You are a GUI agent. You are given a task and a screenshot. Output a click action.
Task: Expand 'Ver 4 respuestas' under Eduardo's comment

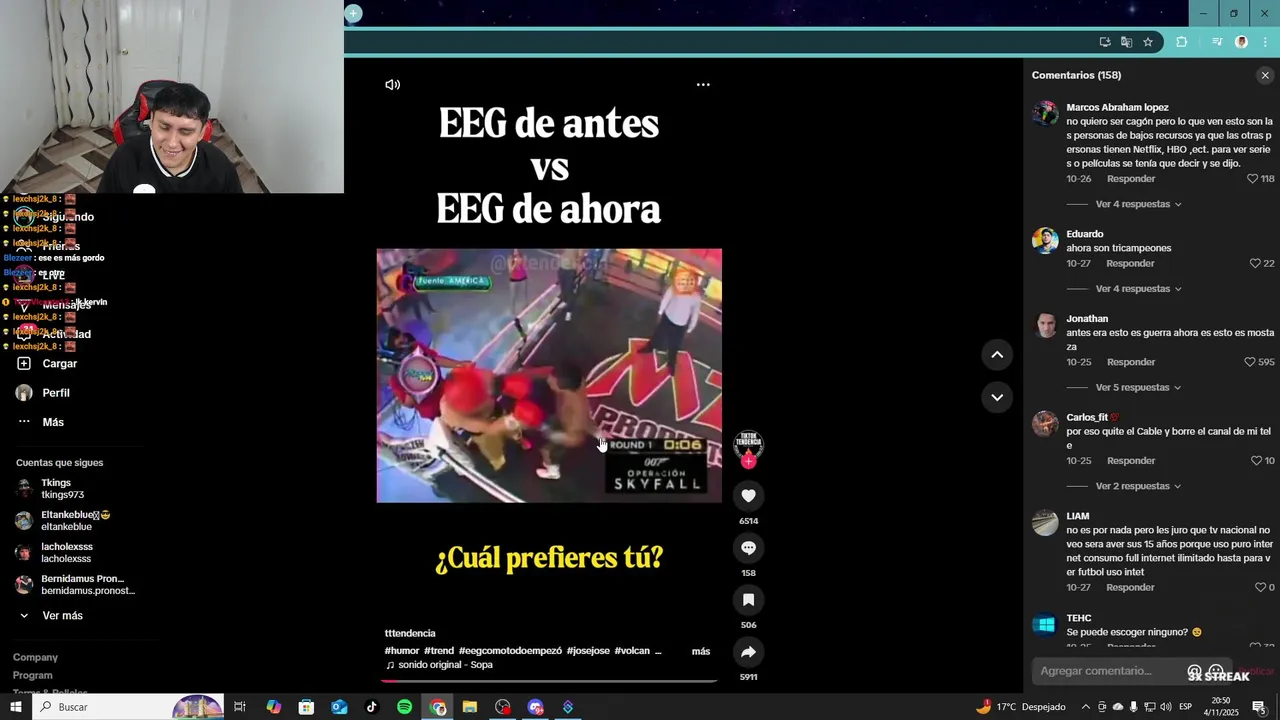pos(1138,289)
